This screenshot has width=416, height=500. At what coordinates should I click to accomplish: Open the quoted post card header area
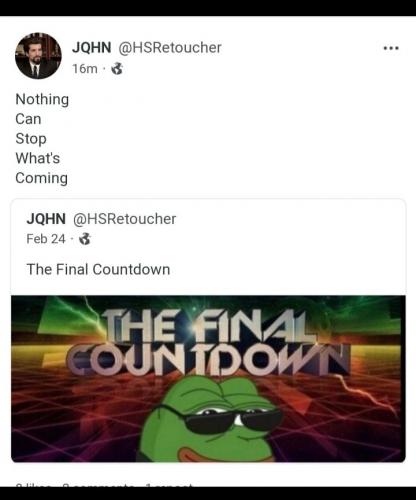pyautogui.click(x=208, y=229)
